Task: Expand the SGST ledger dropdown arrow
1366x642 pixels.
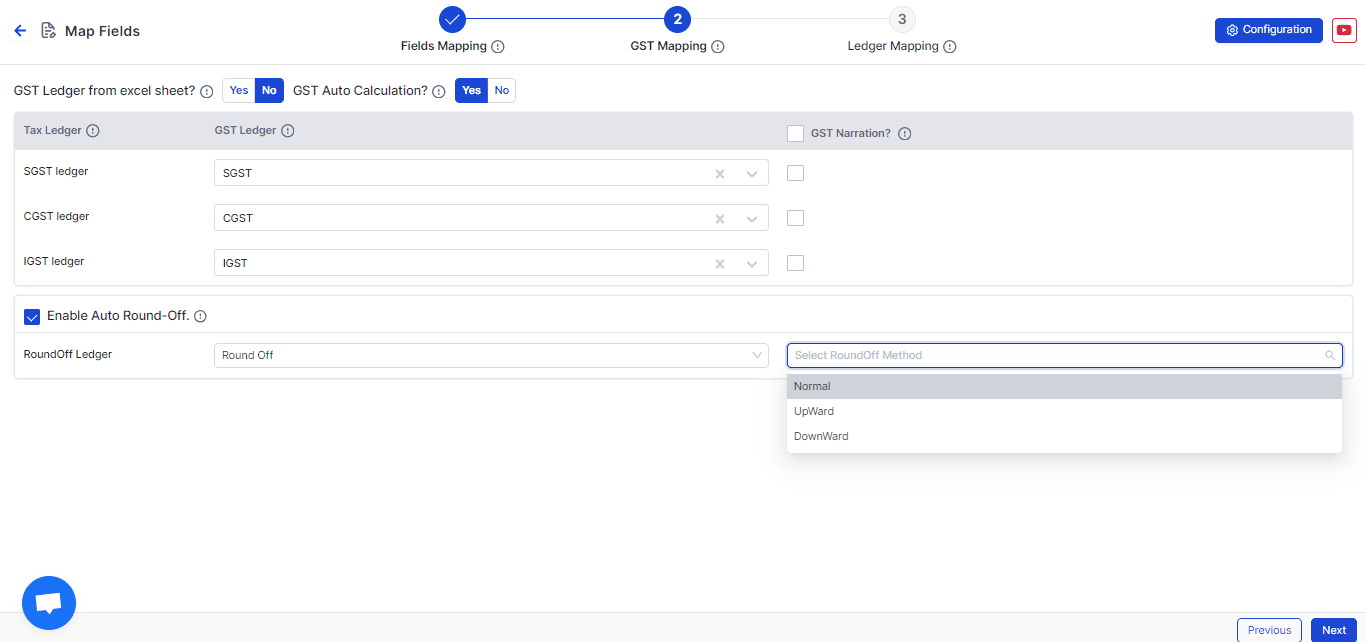Action: point(752,174)
